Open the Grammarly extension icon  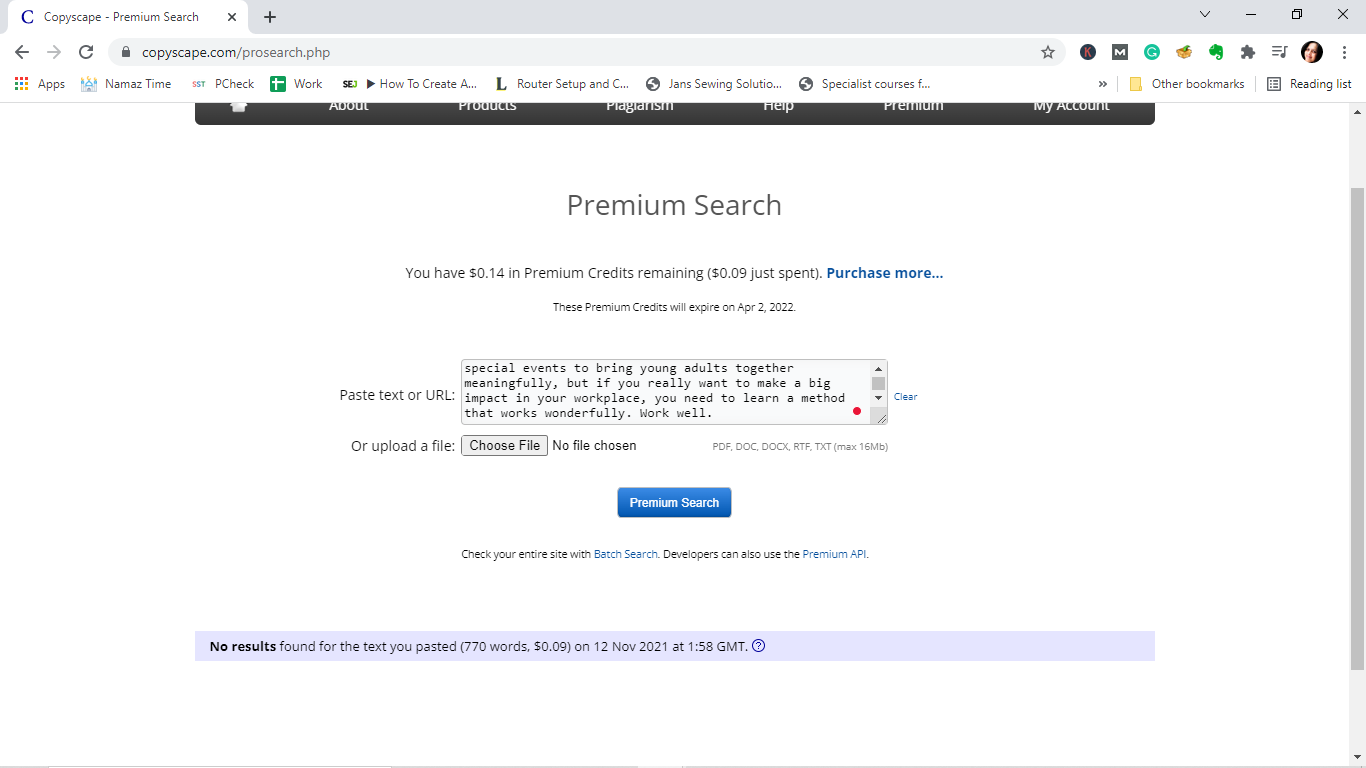pyautogui.click(x=1152, y=52)
